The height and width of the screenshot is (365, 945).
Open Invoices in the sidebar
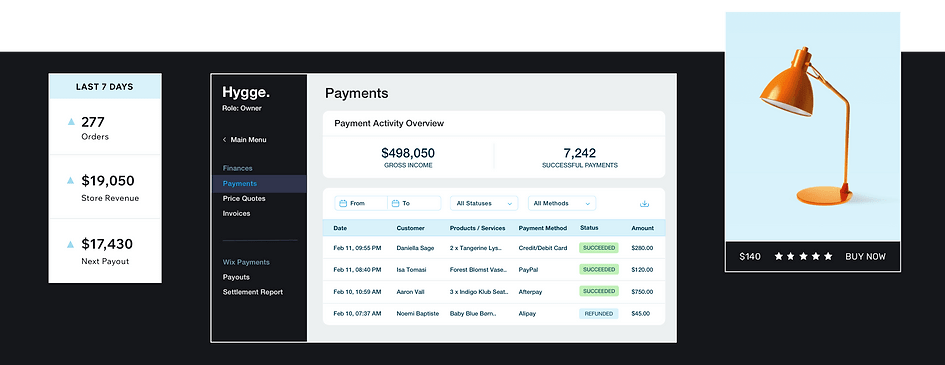click(x=236, y=214)
